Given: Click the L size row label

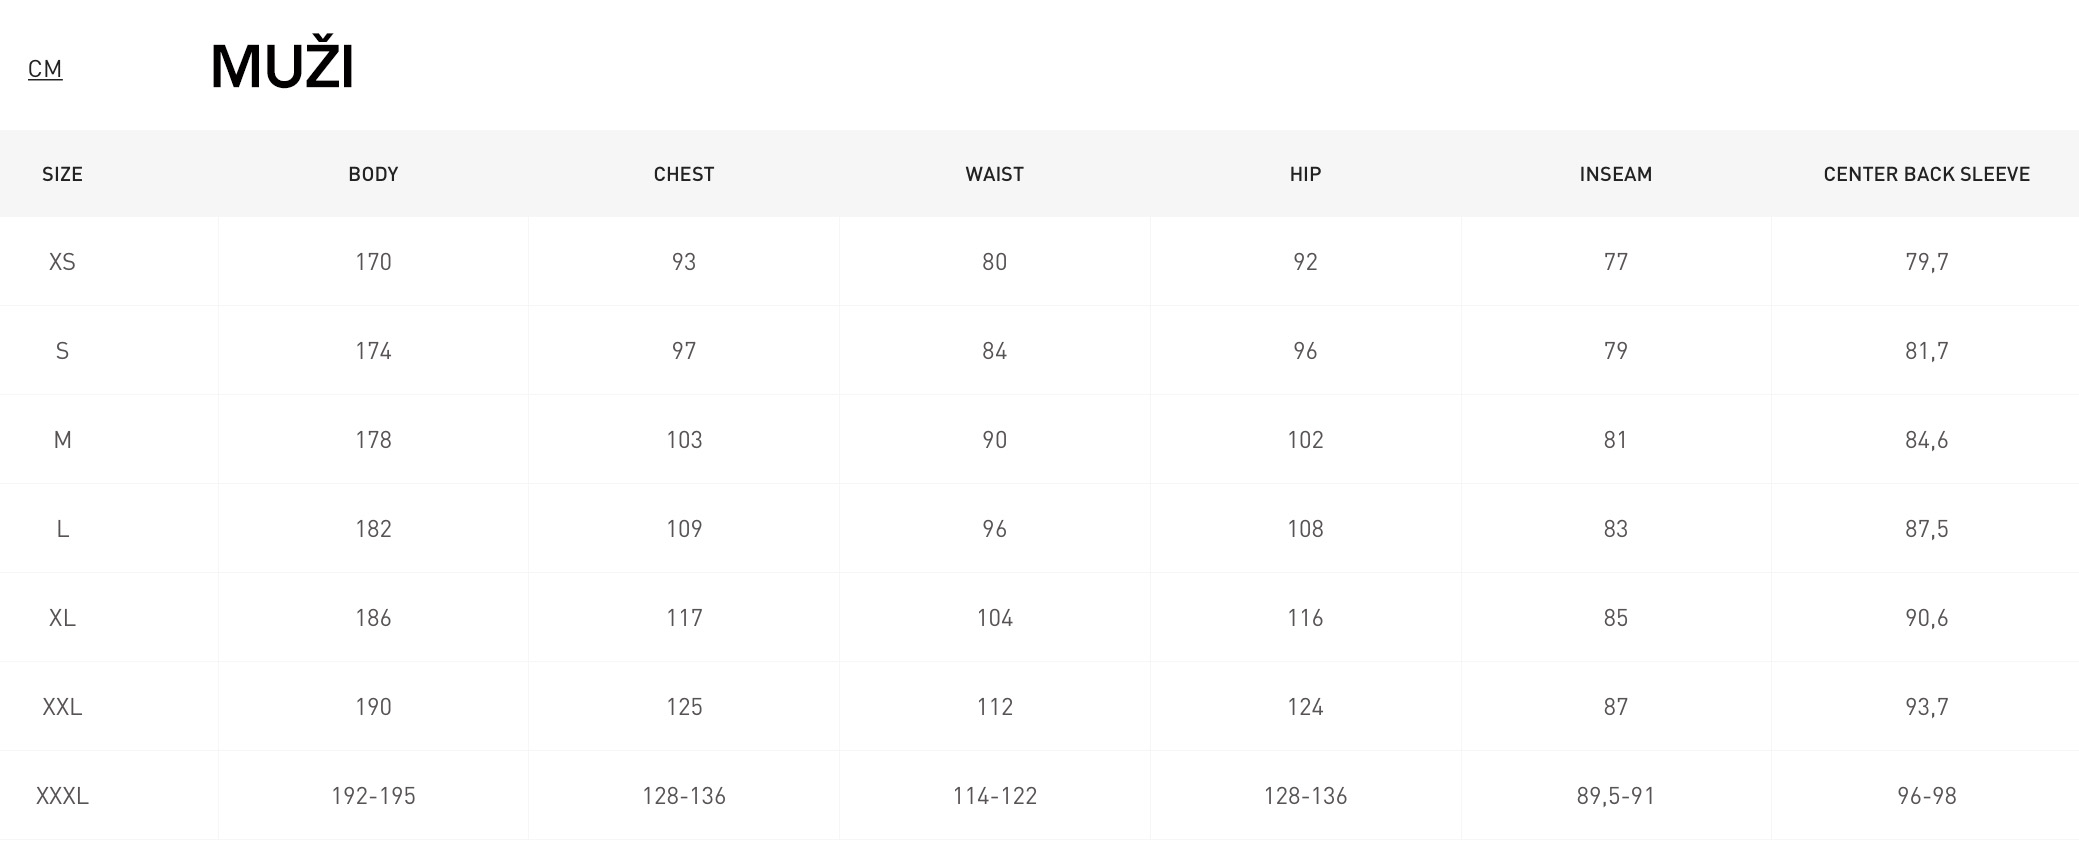Looking at the screenshot, I should click(62, 529).
